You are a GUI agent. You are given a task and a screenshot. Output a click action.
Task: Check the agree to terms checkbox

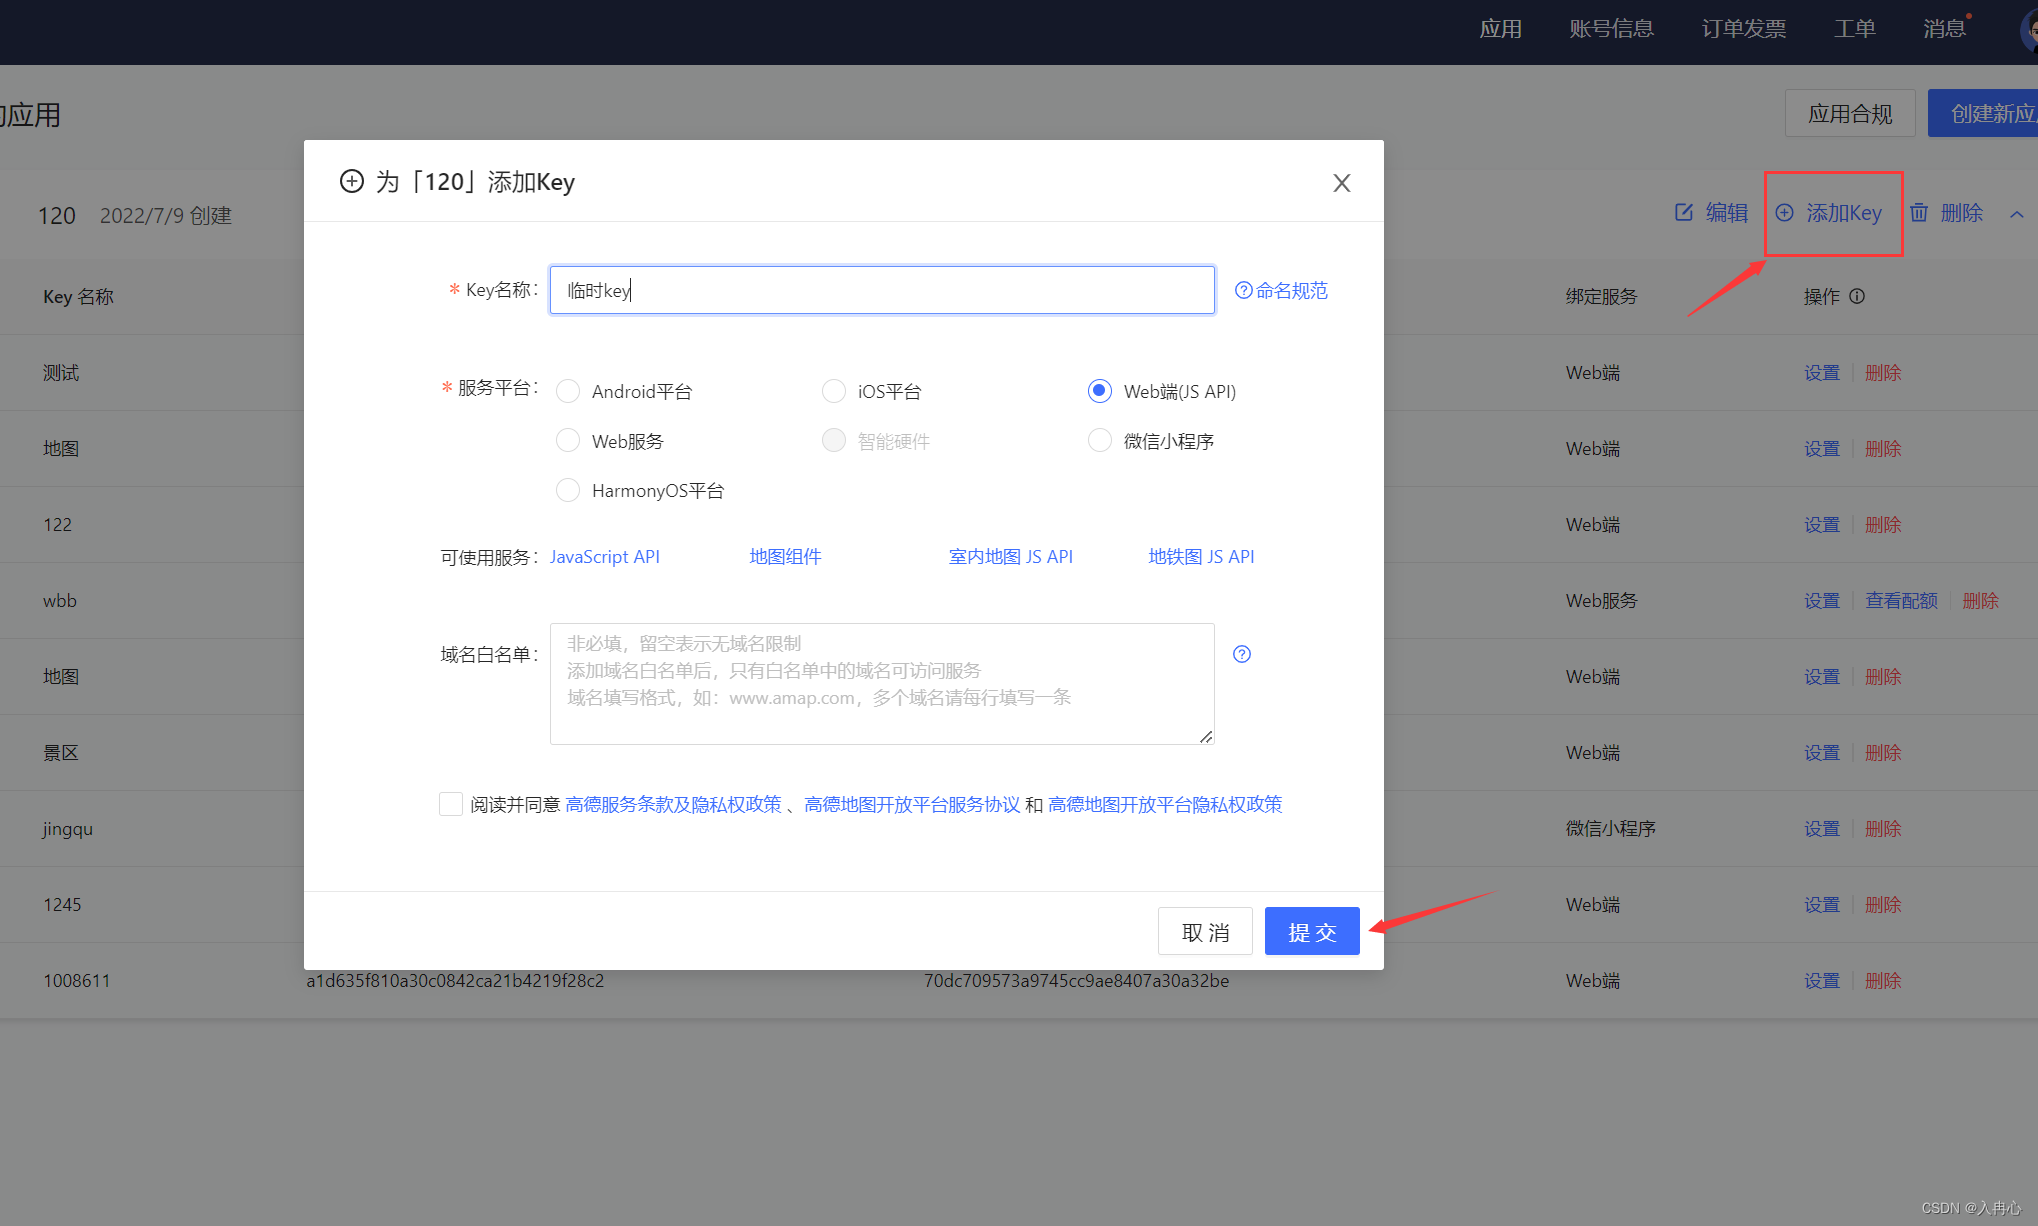tap(451, 804)
